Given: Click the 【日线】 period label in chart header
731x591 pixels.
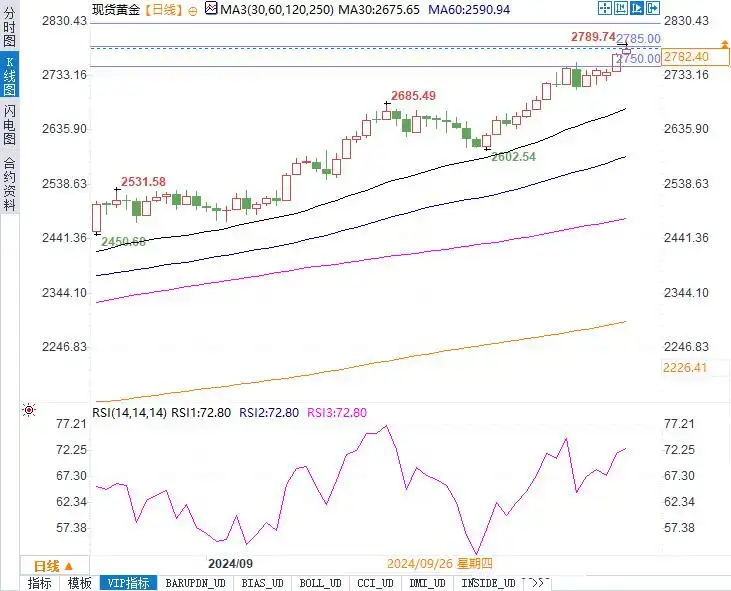Looking at the screenshot, I should tap(163, 9).
